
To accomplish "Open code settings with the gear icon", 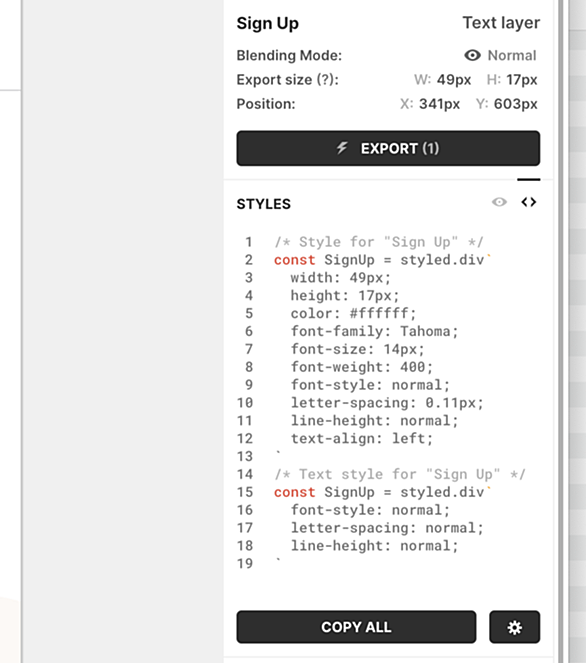I will click(515, 627).
